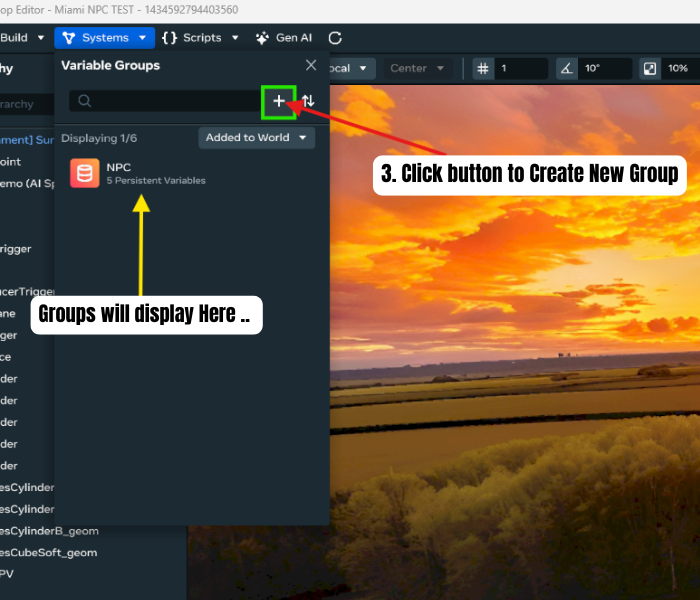
Task: Click the rotation snap value 10°
Action: [x=605, y=69]
